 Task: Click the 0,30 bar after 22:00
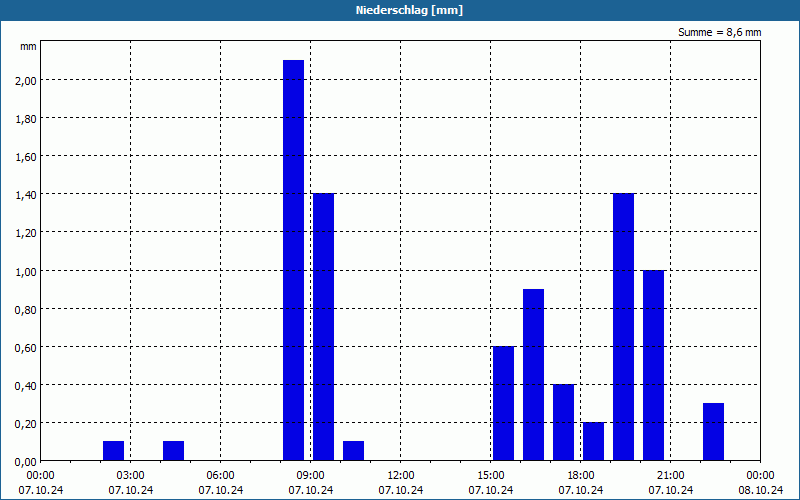tap(714, 432)
